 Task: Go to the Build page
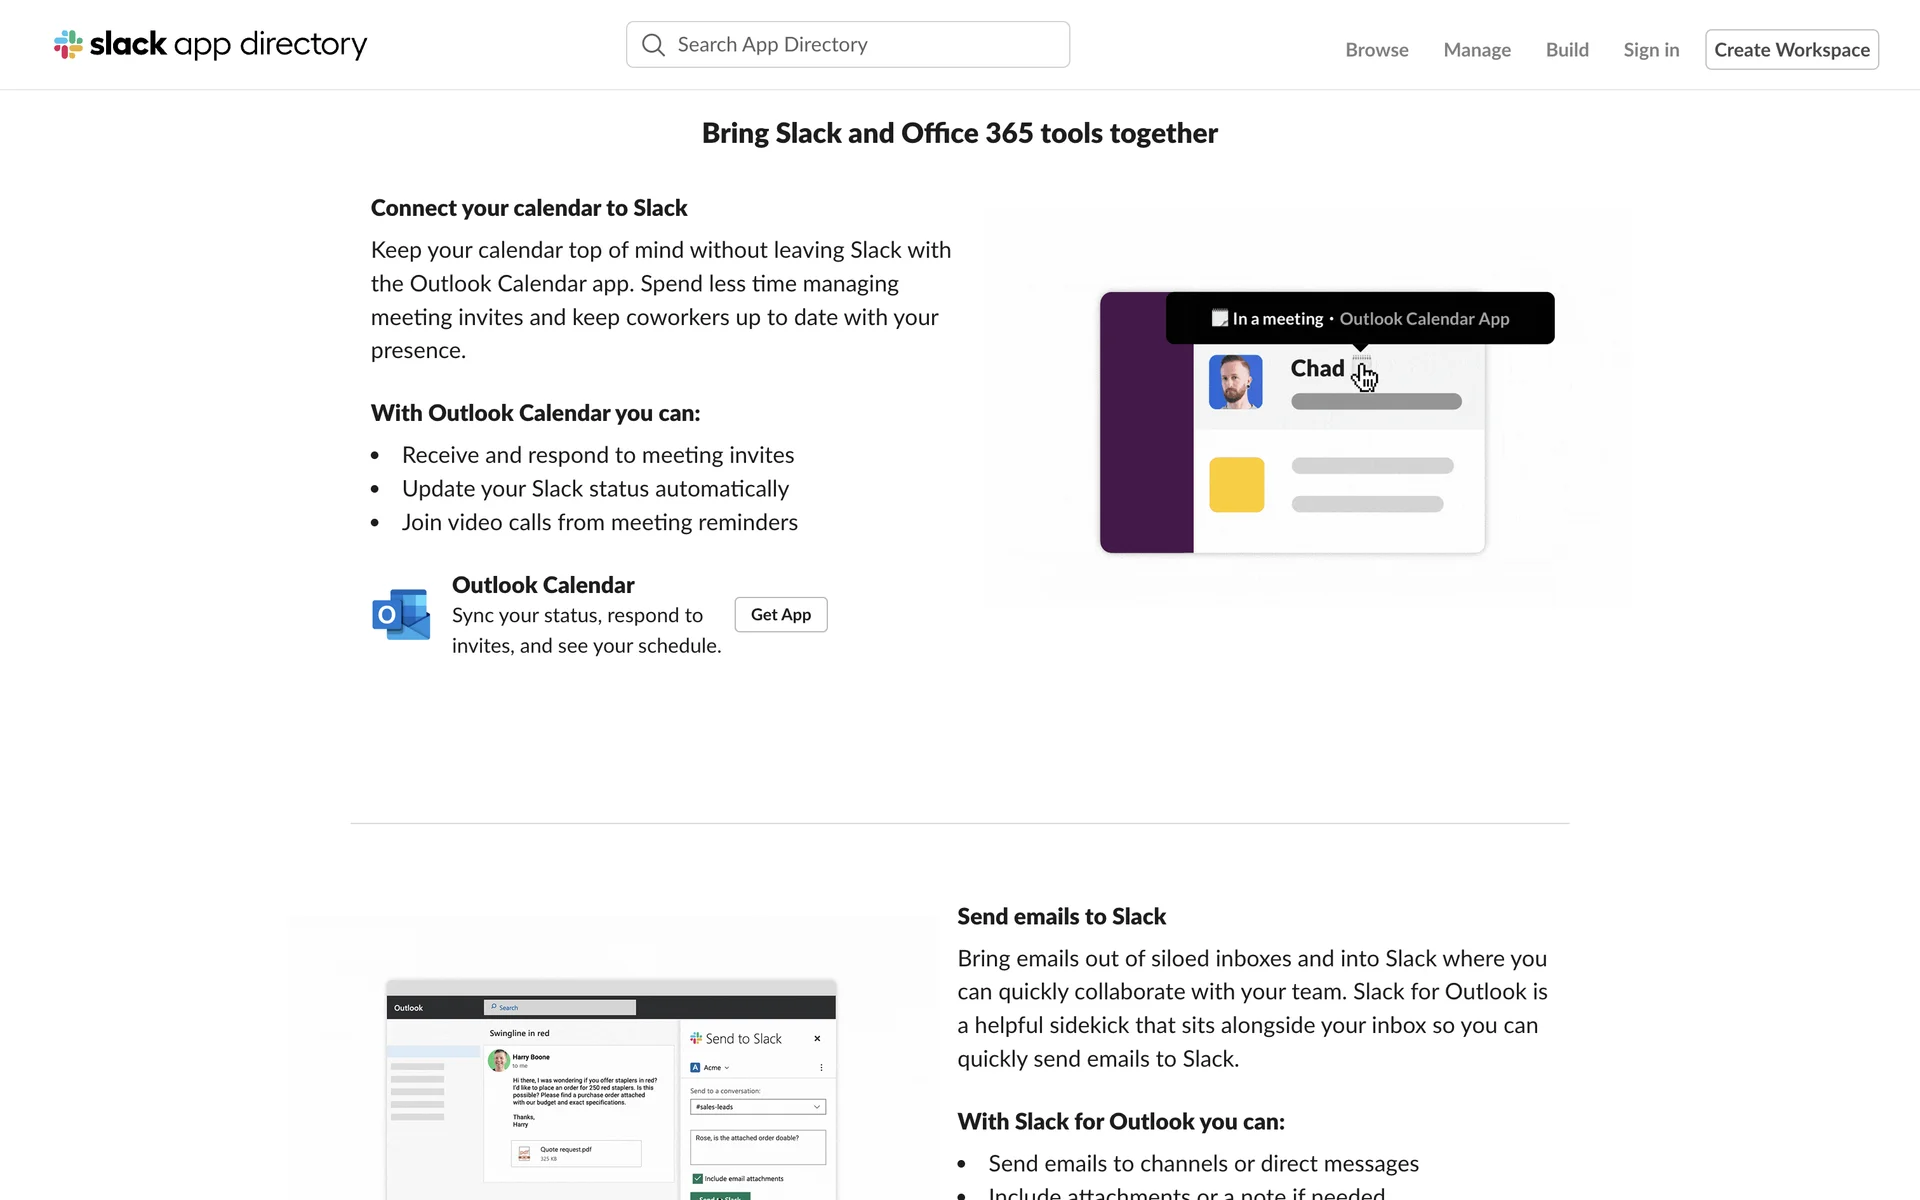(x=1566, y=50)
